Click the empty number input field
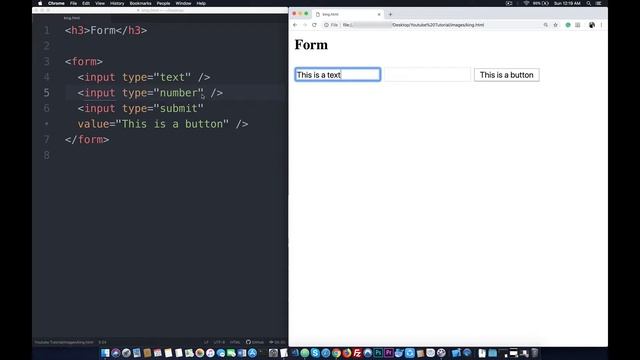Image resolution: width=640 pixels, height=360 pixels. pyautogui.click(x=427, y=75)
